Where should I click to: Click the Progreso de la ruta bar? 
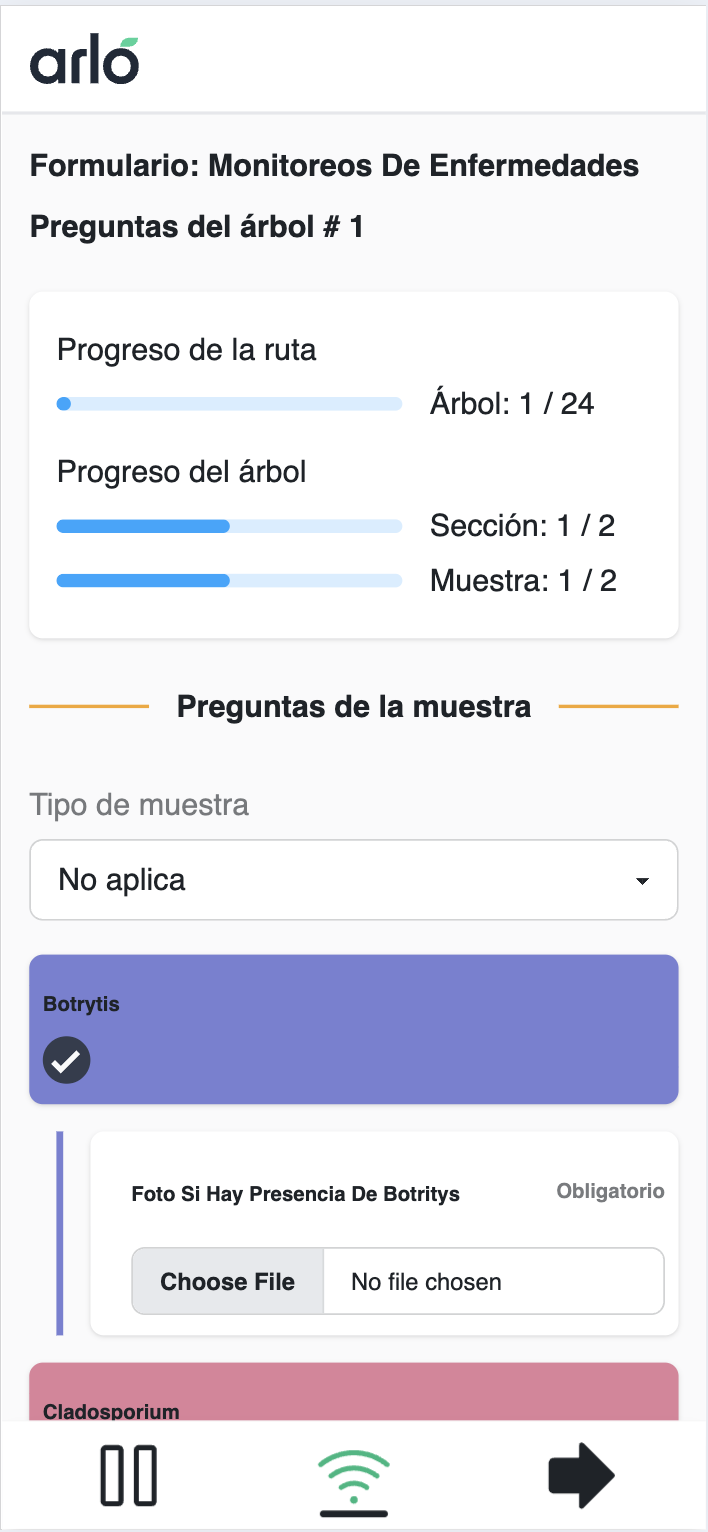tap(229, 404)
